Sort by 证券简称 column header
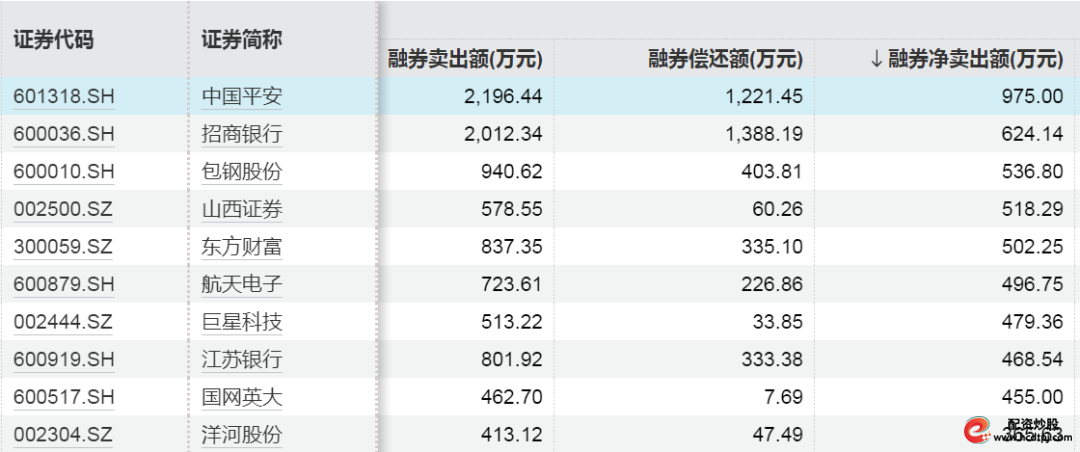Viewport: 1080px width, 452px height. coord(242,40)
